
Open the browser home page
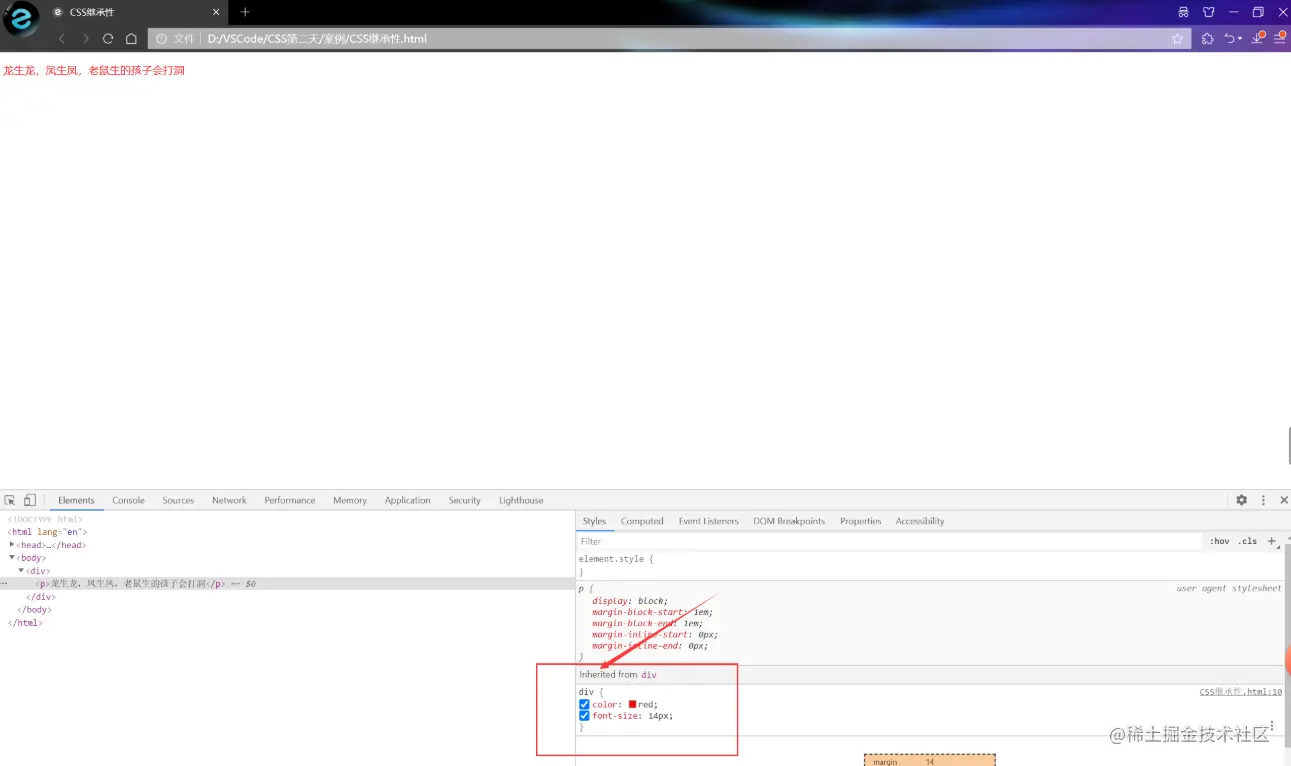point(131,38)
